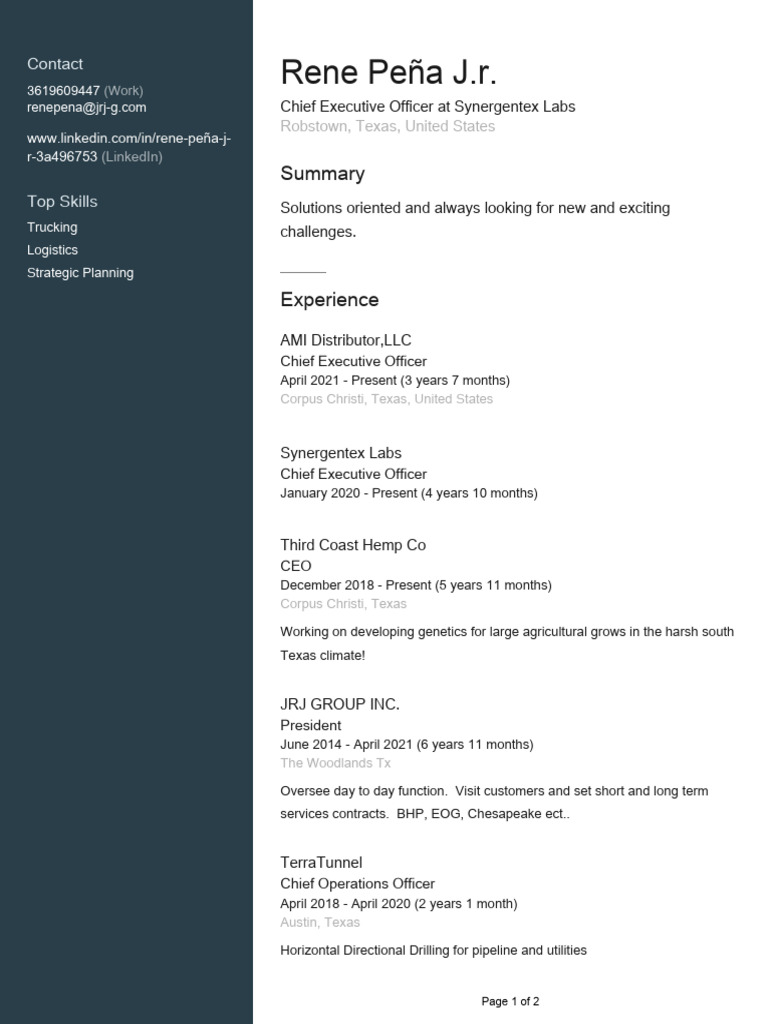Viewport: 768px width, 1024px height.
Task: Click the Robstown, Texas location text
Action: pyautogui.click(x=387, y=126)
